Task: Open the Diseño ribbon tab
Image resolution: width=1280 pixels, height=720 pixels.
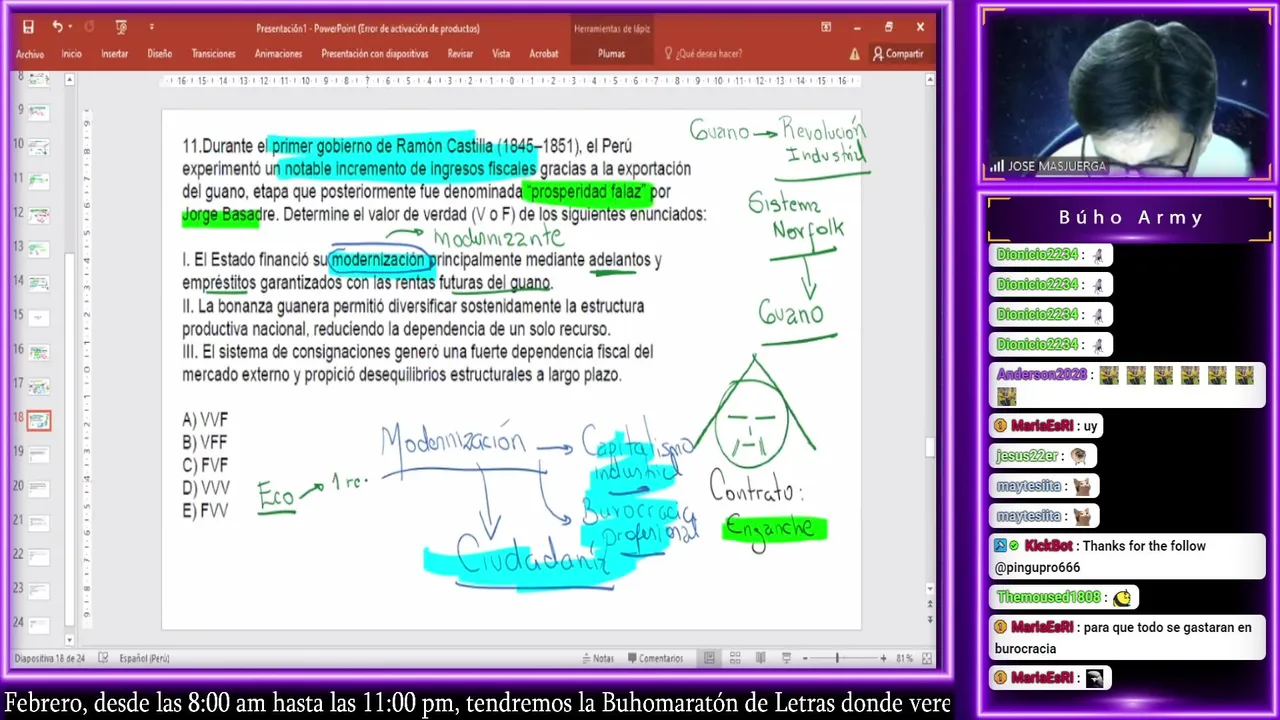Action: pyautogui.click(x=160, y=54)
